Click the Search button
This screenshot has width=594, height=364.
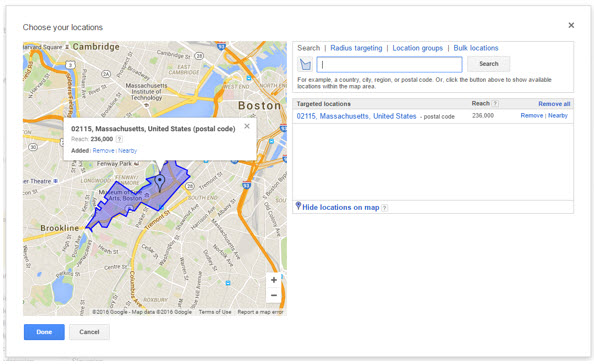[x=489, y=64]
